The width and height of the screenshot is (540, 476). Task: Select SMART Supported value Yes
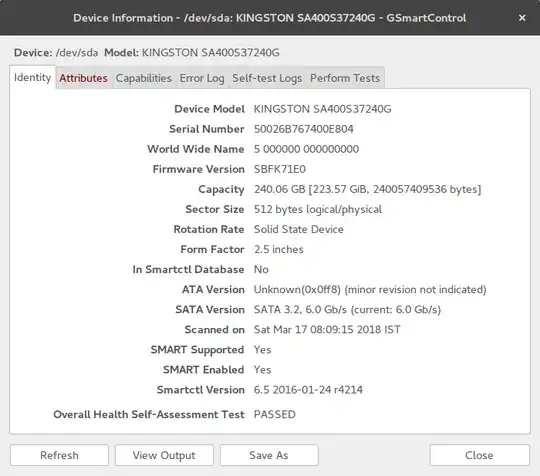tap(262, 350)
